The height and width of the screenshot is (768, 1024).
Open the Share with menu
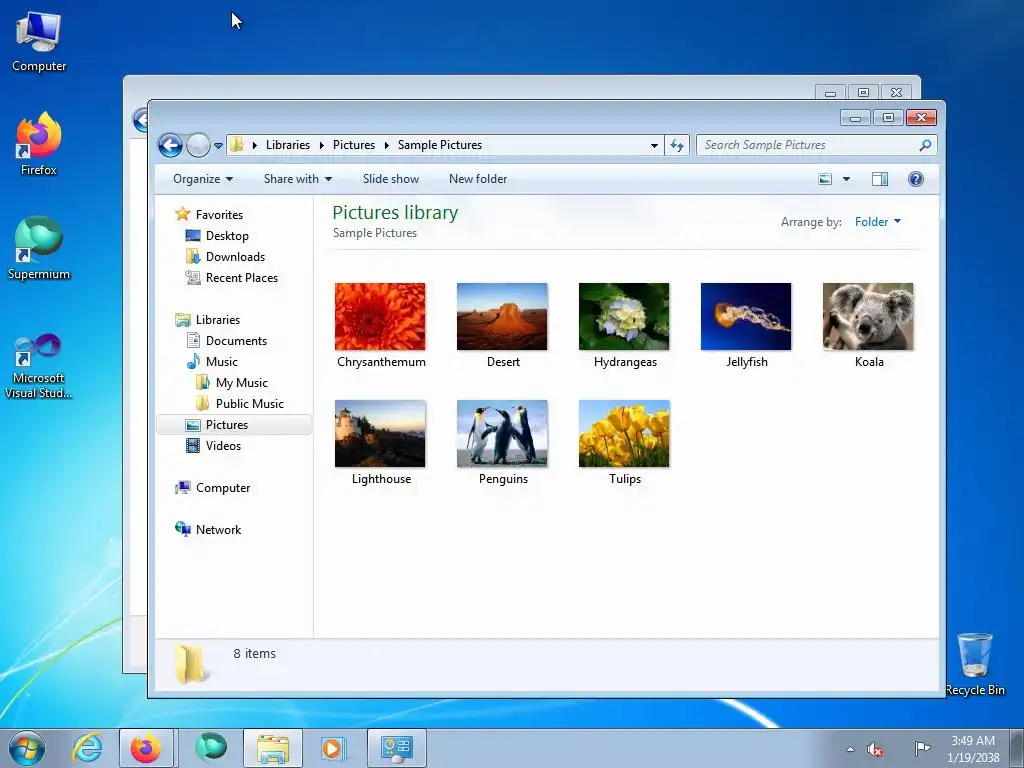click(x=298, y=179)
